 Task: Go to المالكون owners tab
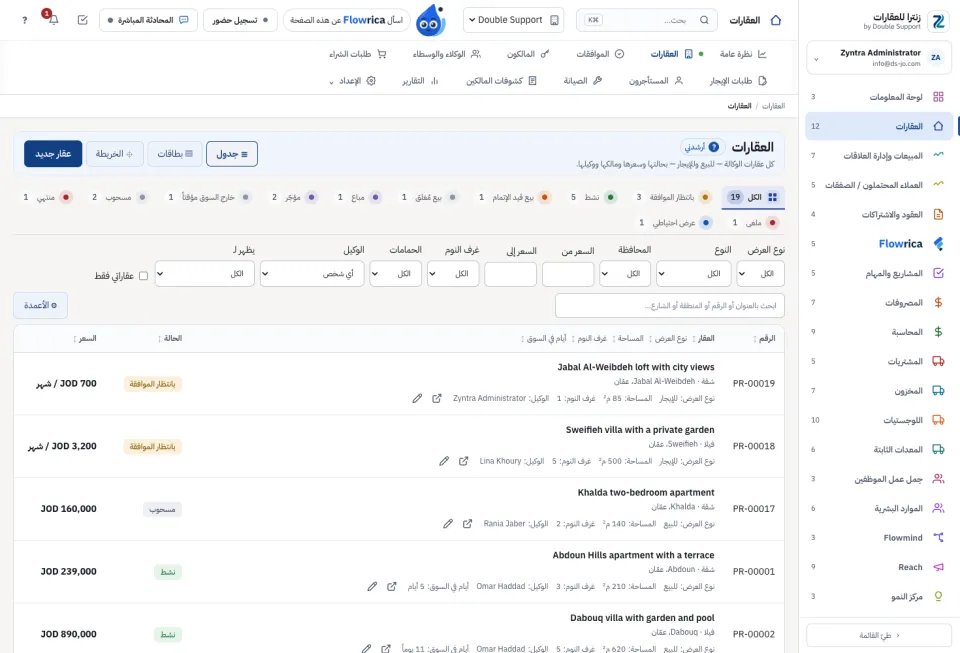pyautogui.click(x=528, y=54)
